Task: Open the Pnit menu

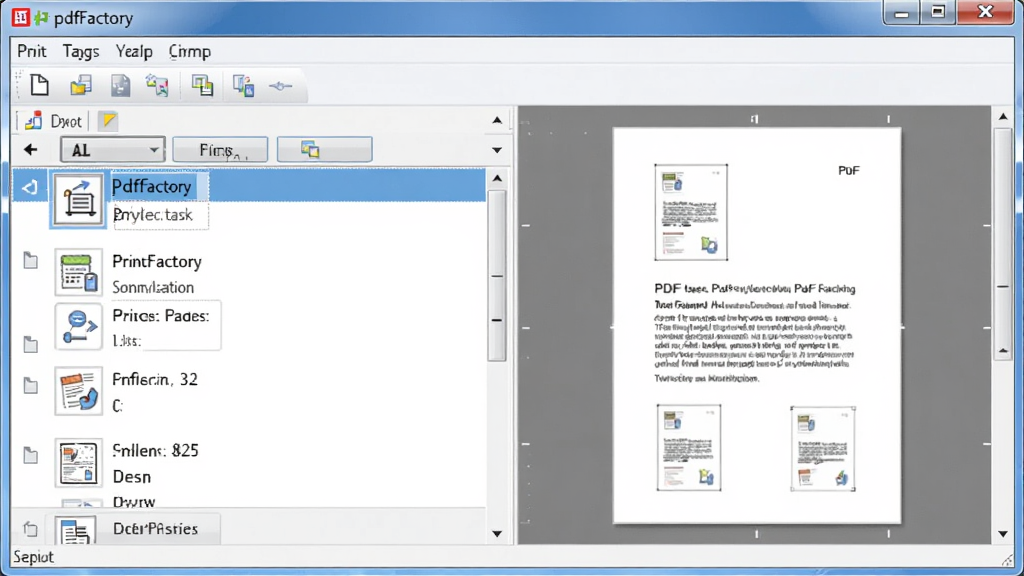Action: coord(31,51)
